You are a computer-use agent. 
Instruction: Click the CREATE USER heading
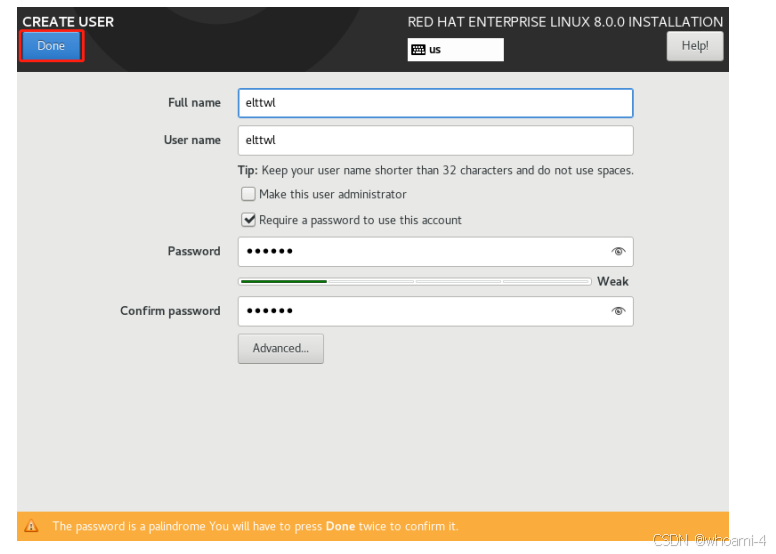(x=68, y=22)
